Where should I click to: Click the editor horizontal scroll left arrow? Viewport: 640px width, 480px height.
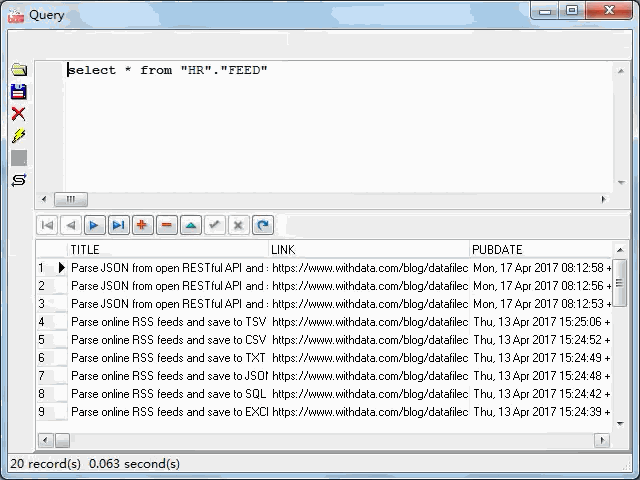(x=44, y=199)
